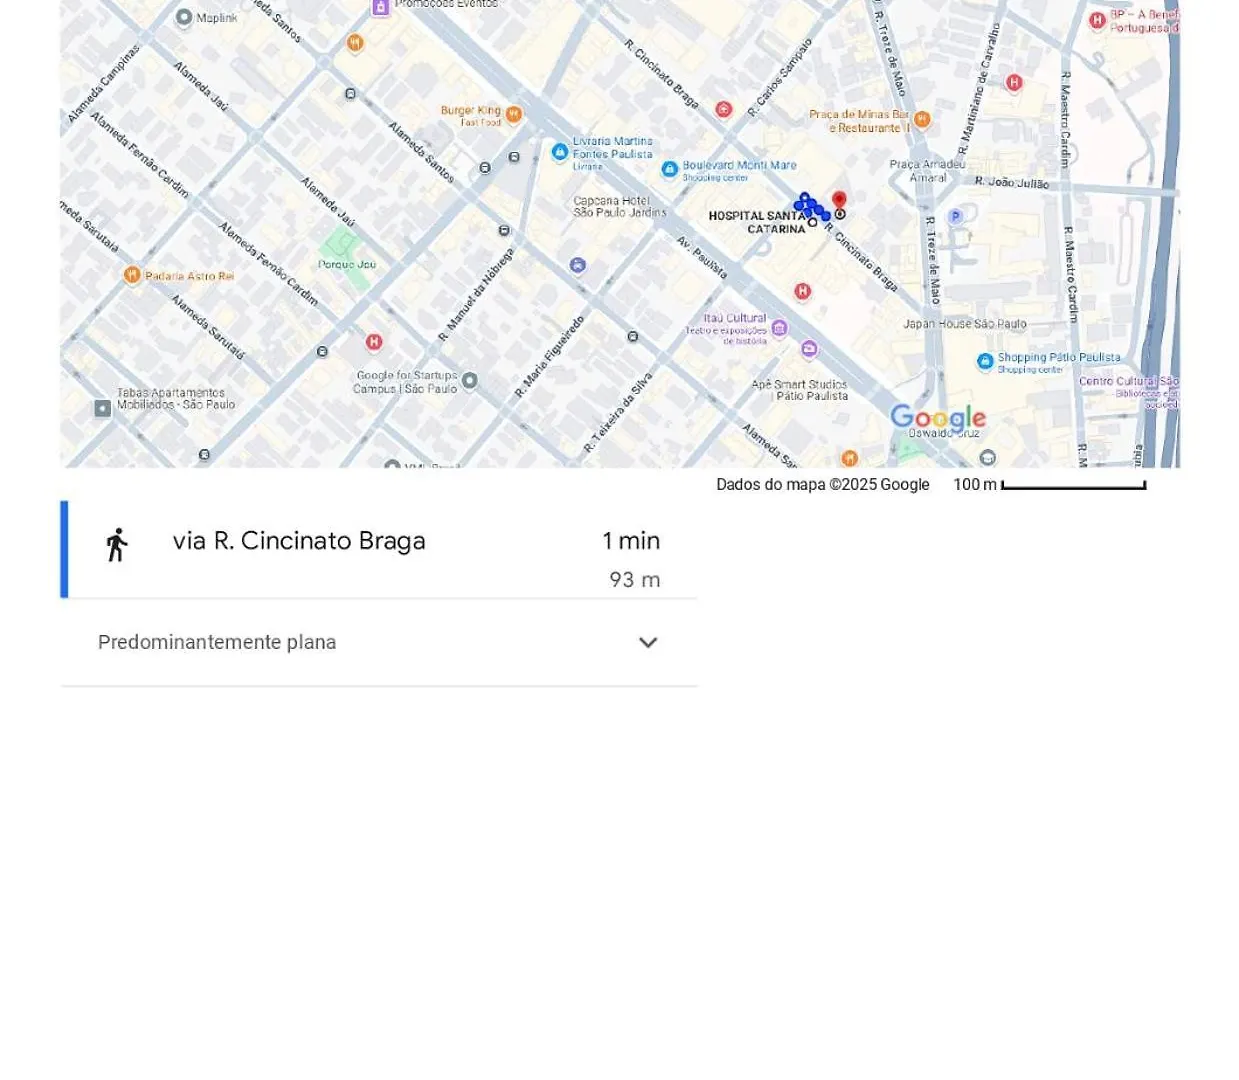Screen dimensions: 1239x1080
Task: Select hospital marker beside R. Martiniano de Carvalho
Action: (1014, 83)
